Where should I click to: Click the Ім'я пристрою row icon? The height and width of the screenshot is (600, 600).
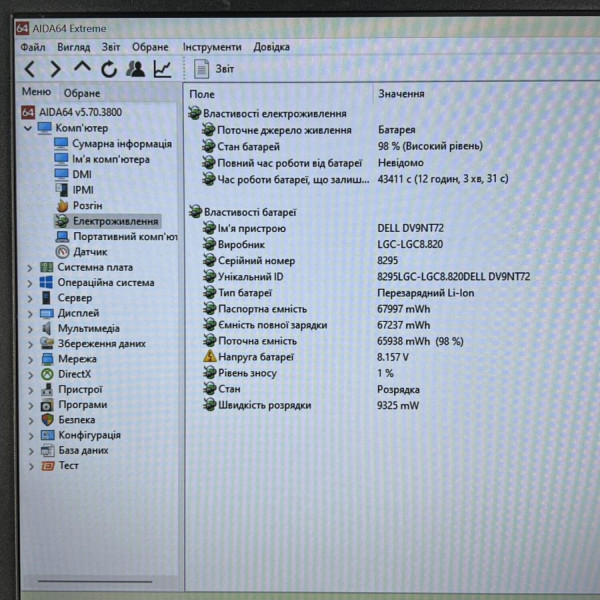209,228
